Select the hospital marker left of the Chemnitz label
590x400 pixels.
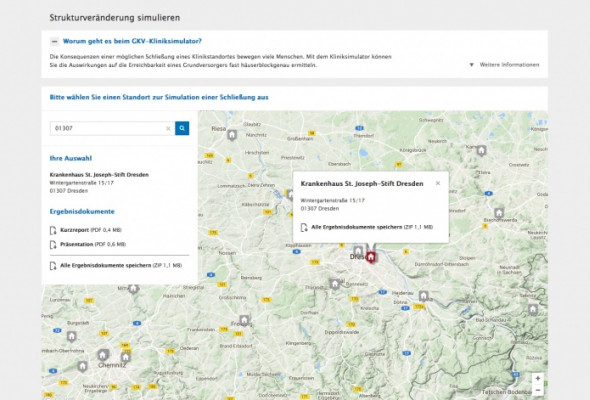82,366
